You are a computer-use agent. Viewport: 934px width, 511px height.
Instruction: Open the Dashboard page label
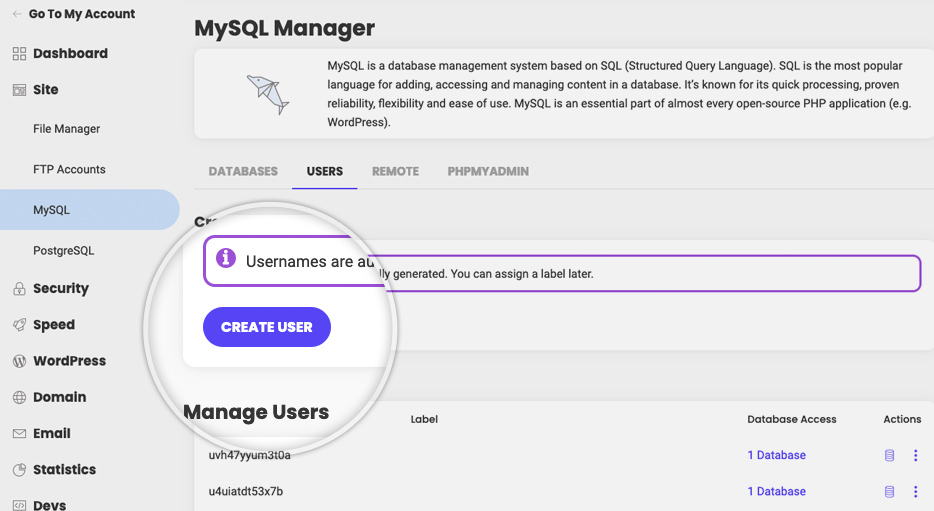coord(70,54)
